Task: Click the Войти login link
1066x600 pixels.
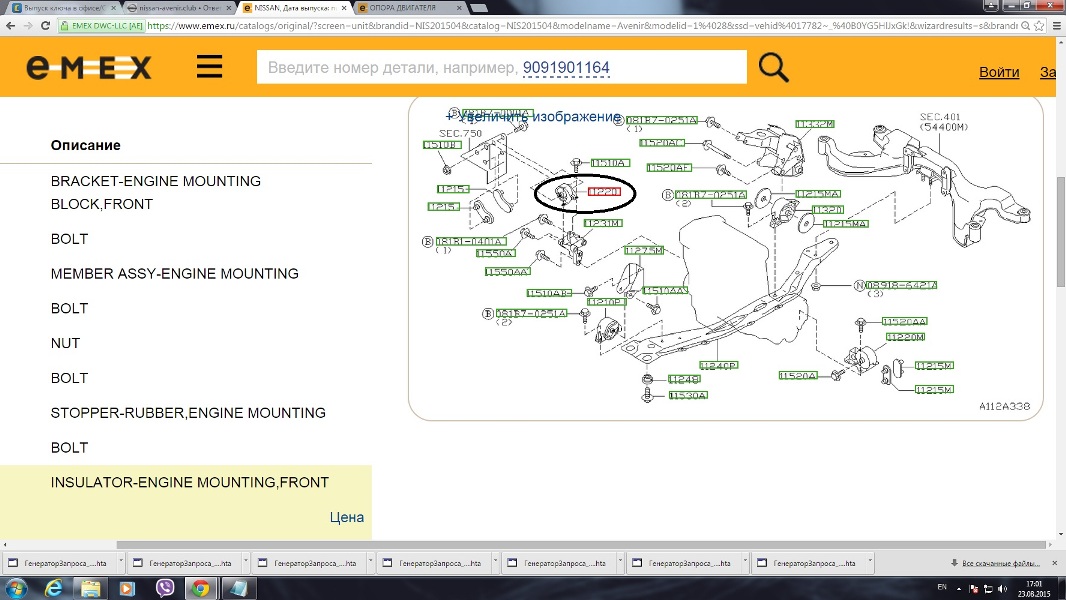Action: click(x=999, y=72)
